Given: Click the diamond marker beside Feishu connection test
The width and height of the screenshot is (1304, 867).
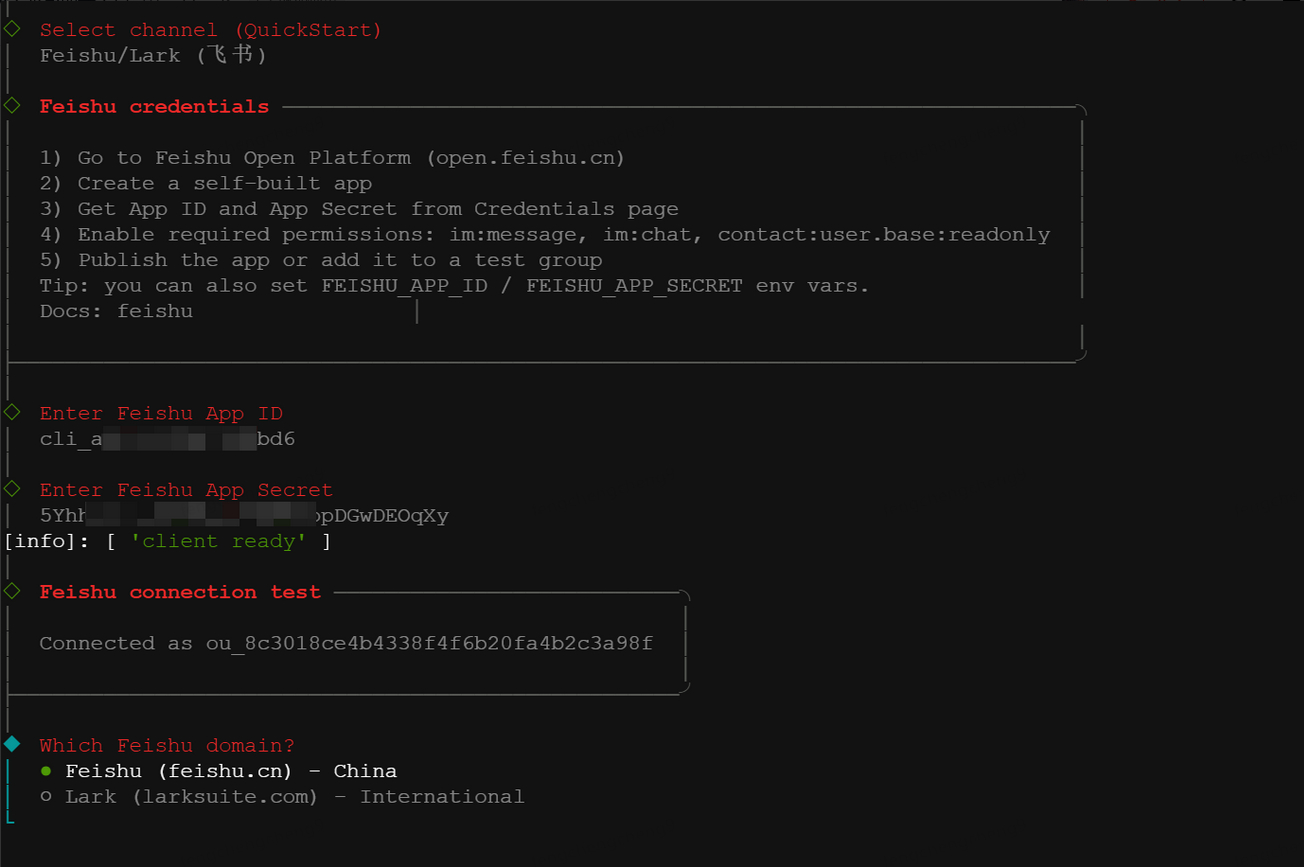Looking at the screenshot, I should coord(12,591).
